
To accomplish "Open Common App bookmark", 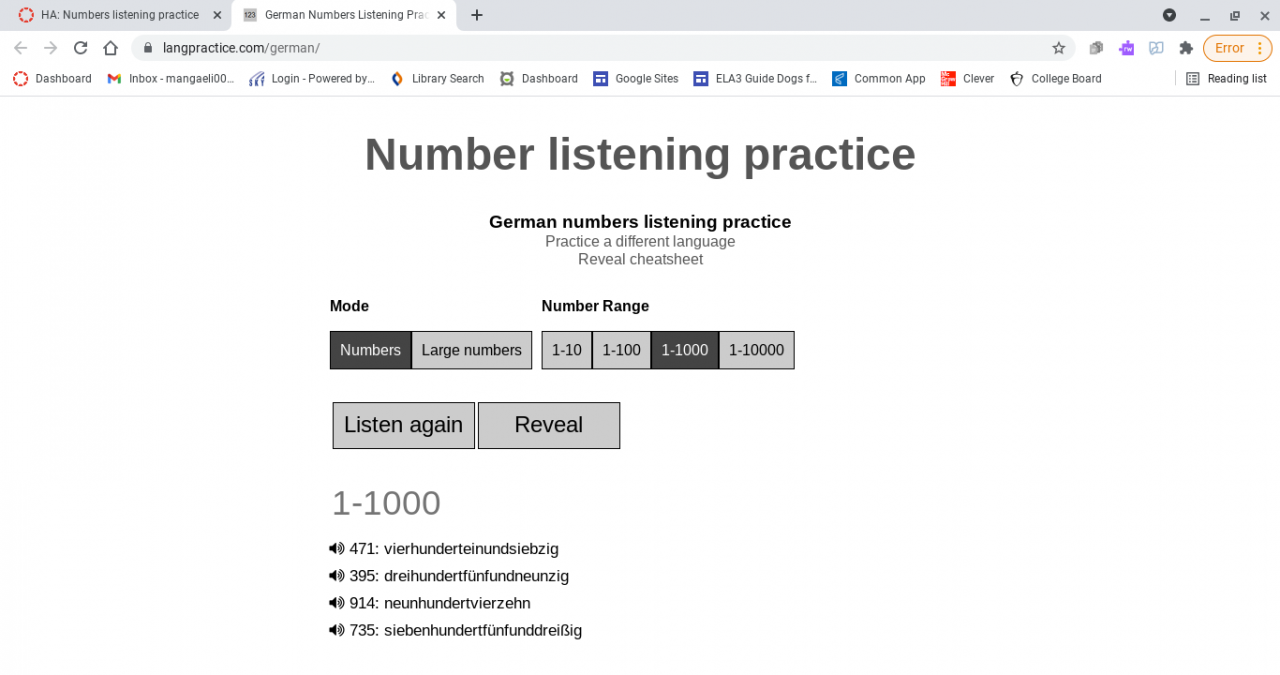I will [879, 78].
